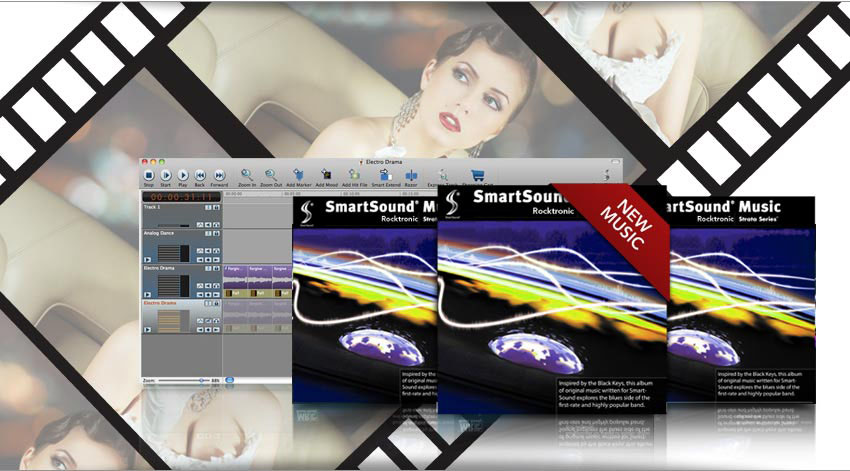Click the Zoom Out magnifier icon
Image resolution: width=850 pixels, height=471 pixels.
point(271,175)
